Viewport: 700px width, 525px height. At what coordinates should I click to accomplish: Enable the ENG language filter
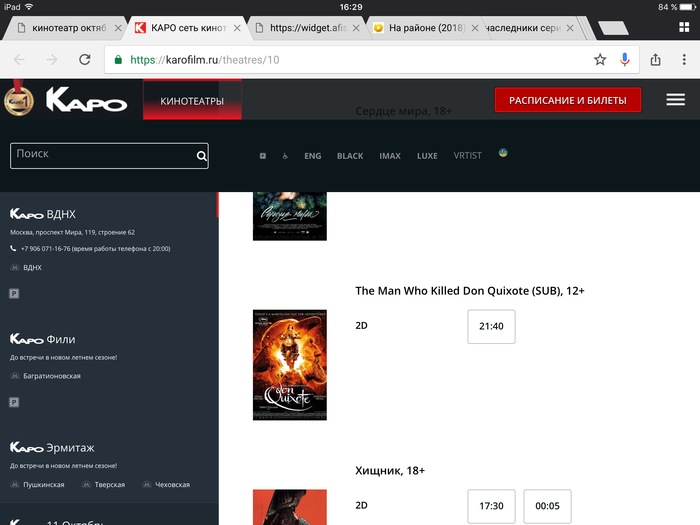313,156
